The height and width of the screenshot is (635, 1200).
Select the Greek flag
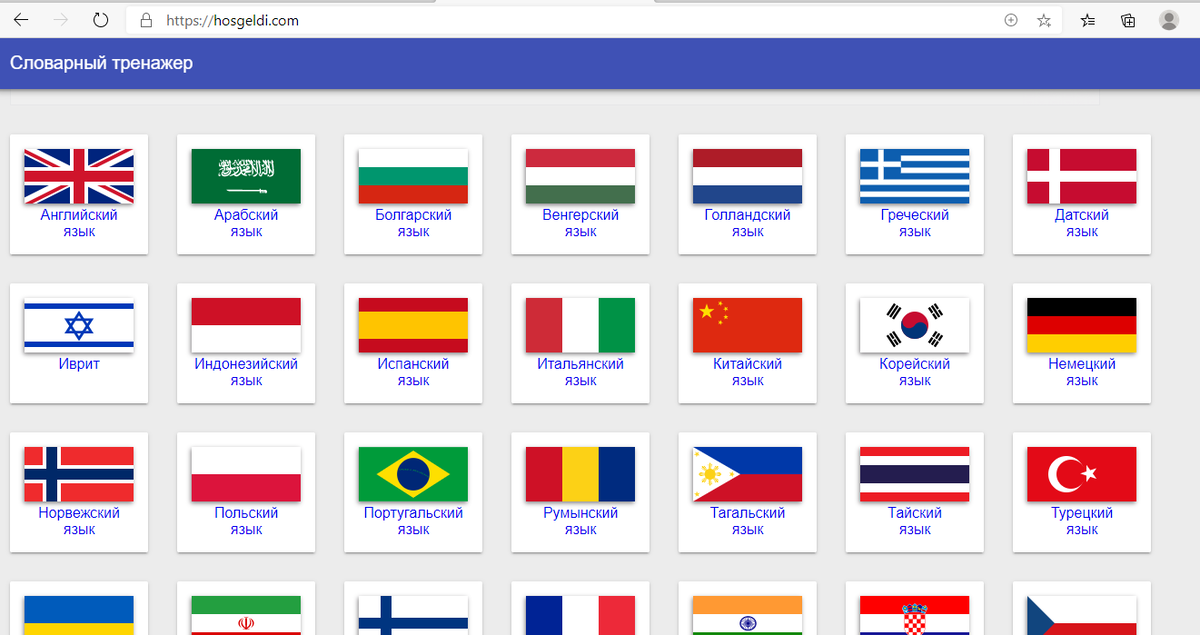click(915, 176)
